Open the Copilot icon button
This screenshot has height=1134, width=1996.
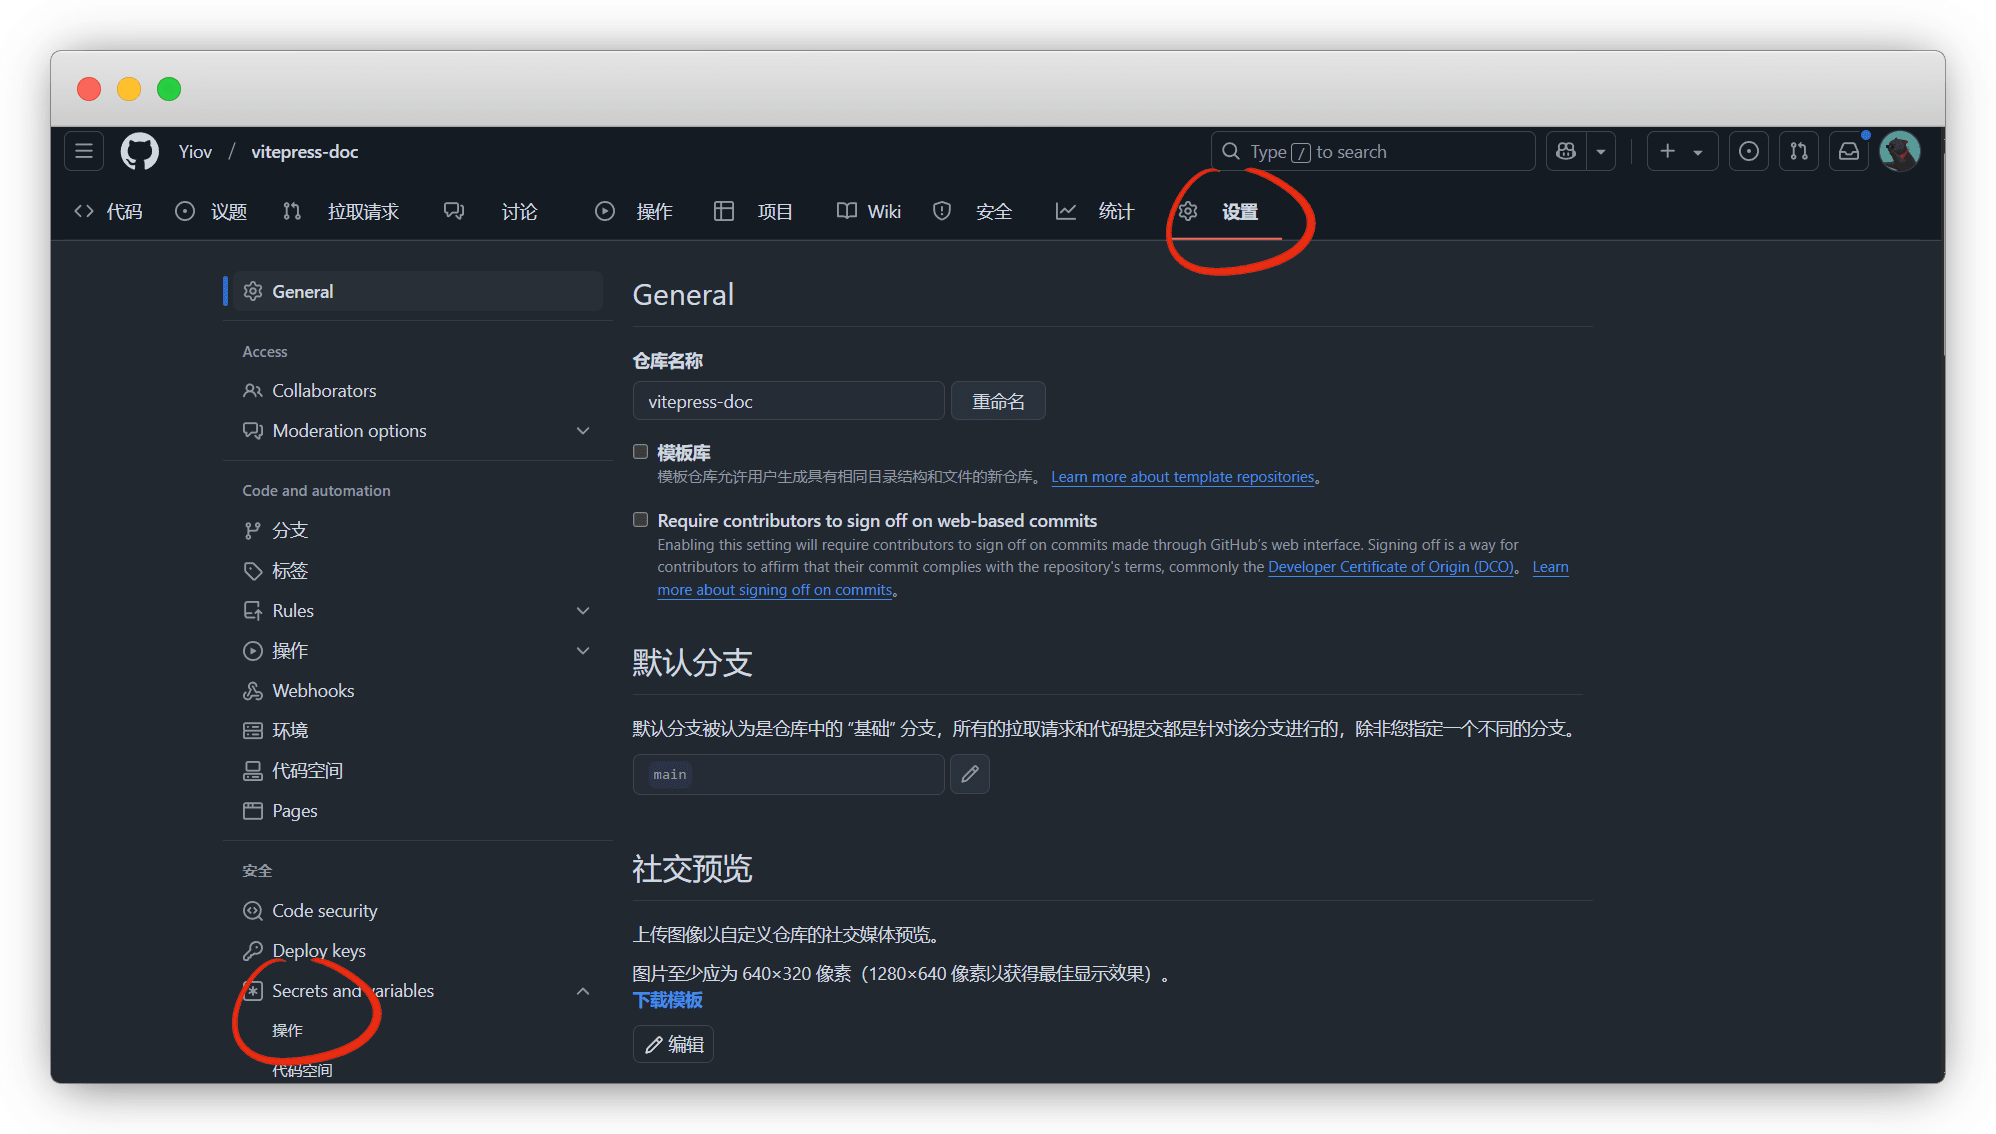pyautogui.click(x=1566, y=151)
